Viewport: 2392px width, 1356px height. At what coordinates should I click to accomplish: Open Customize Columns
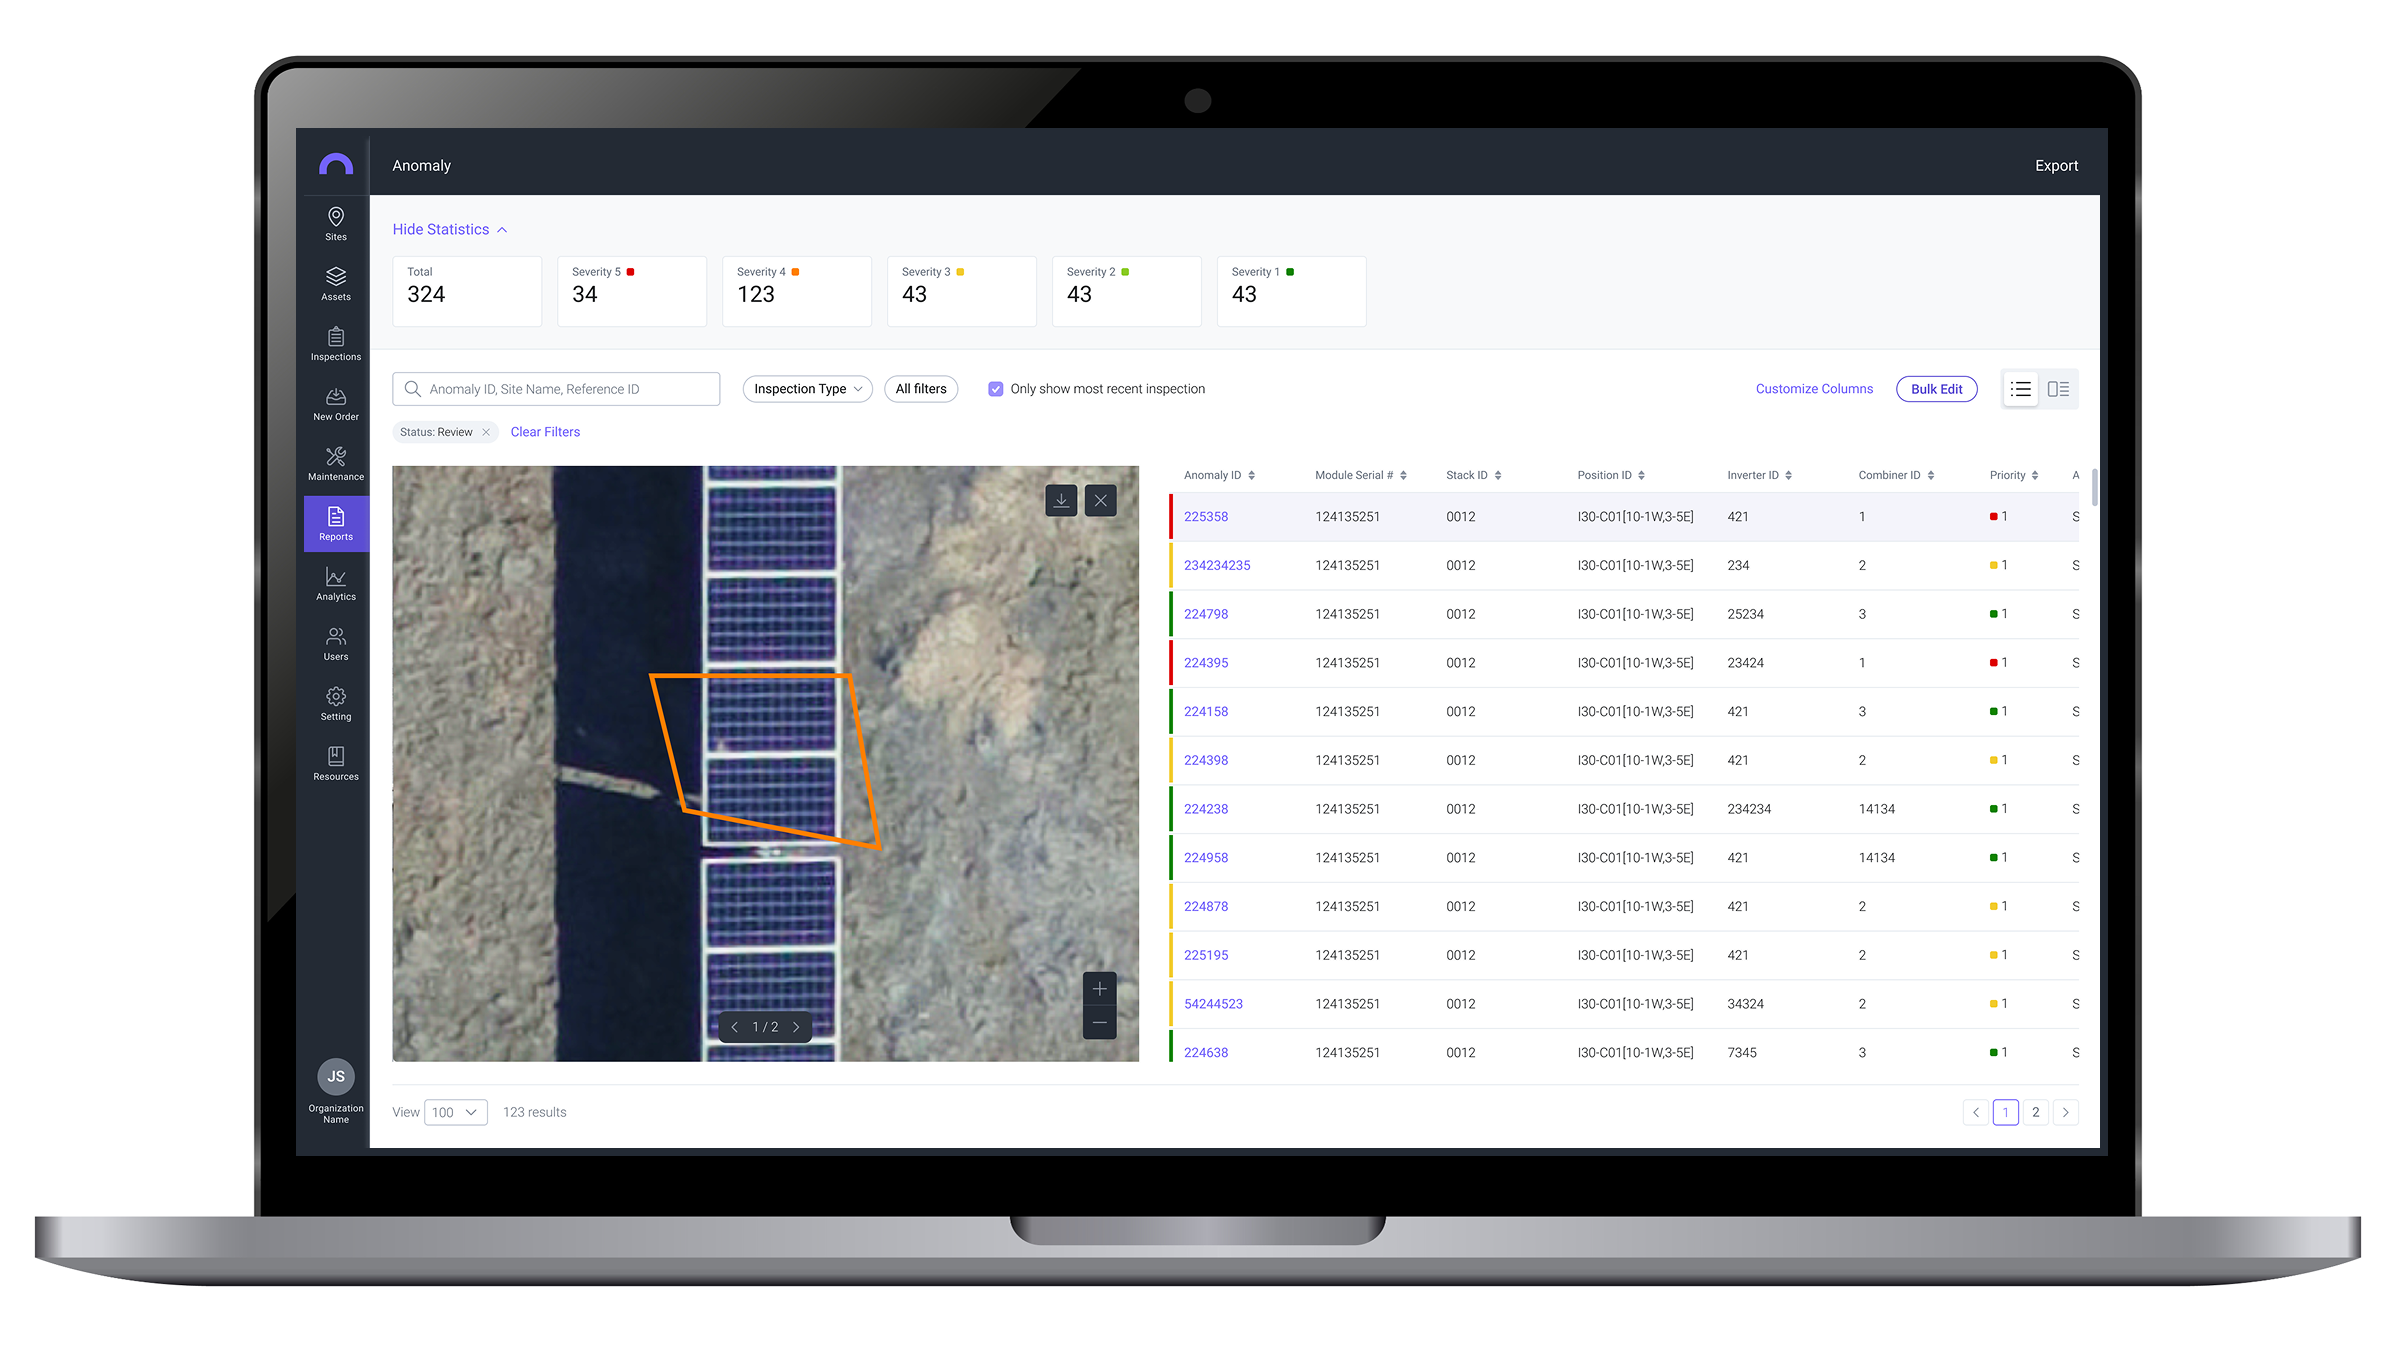[1814, 389]
